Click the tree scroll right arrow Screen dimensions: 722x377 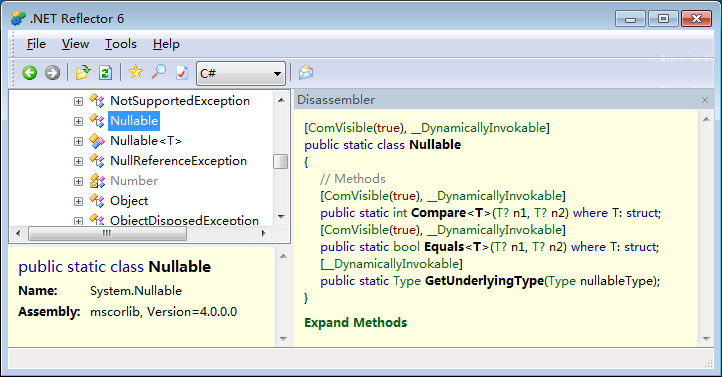coord(263,233)
